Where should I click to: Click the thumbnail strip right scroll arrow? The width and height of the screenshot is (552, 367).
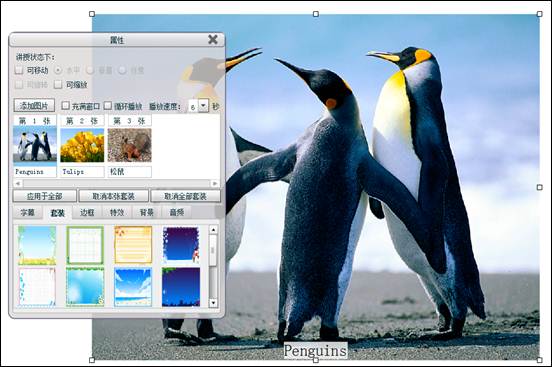coord(215,184)
